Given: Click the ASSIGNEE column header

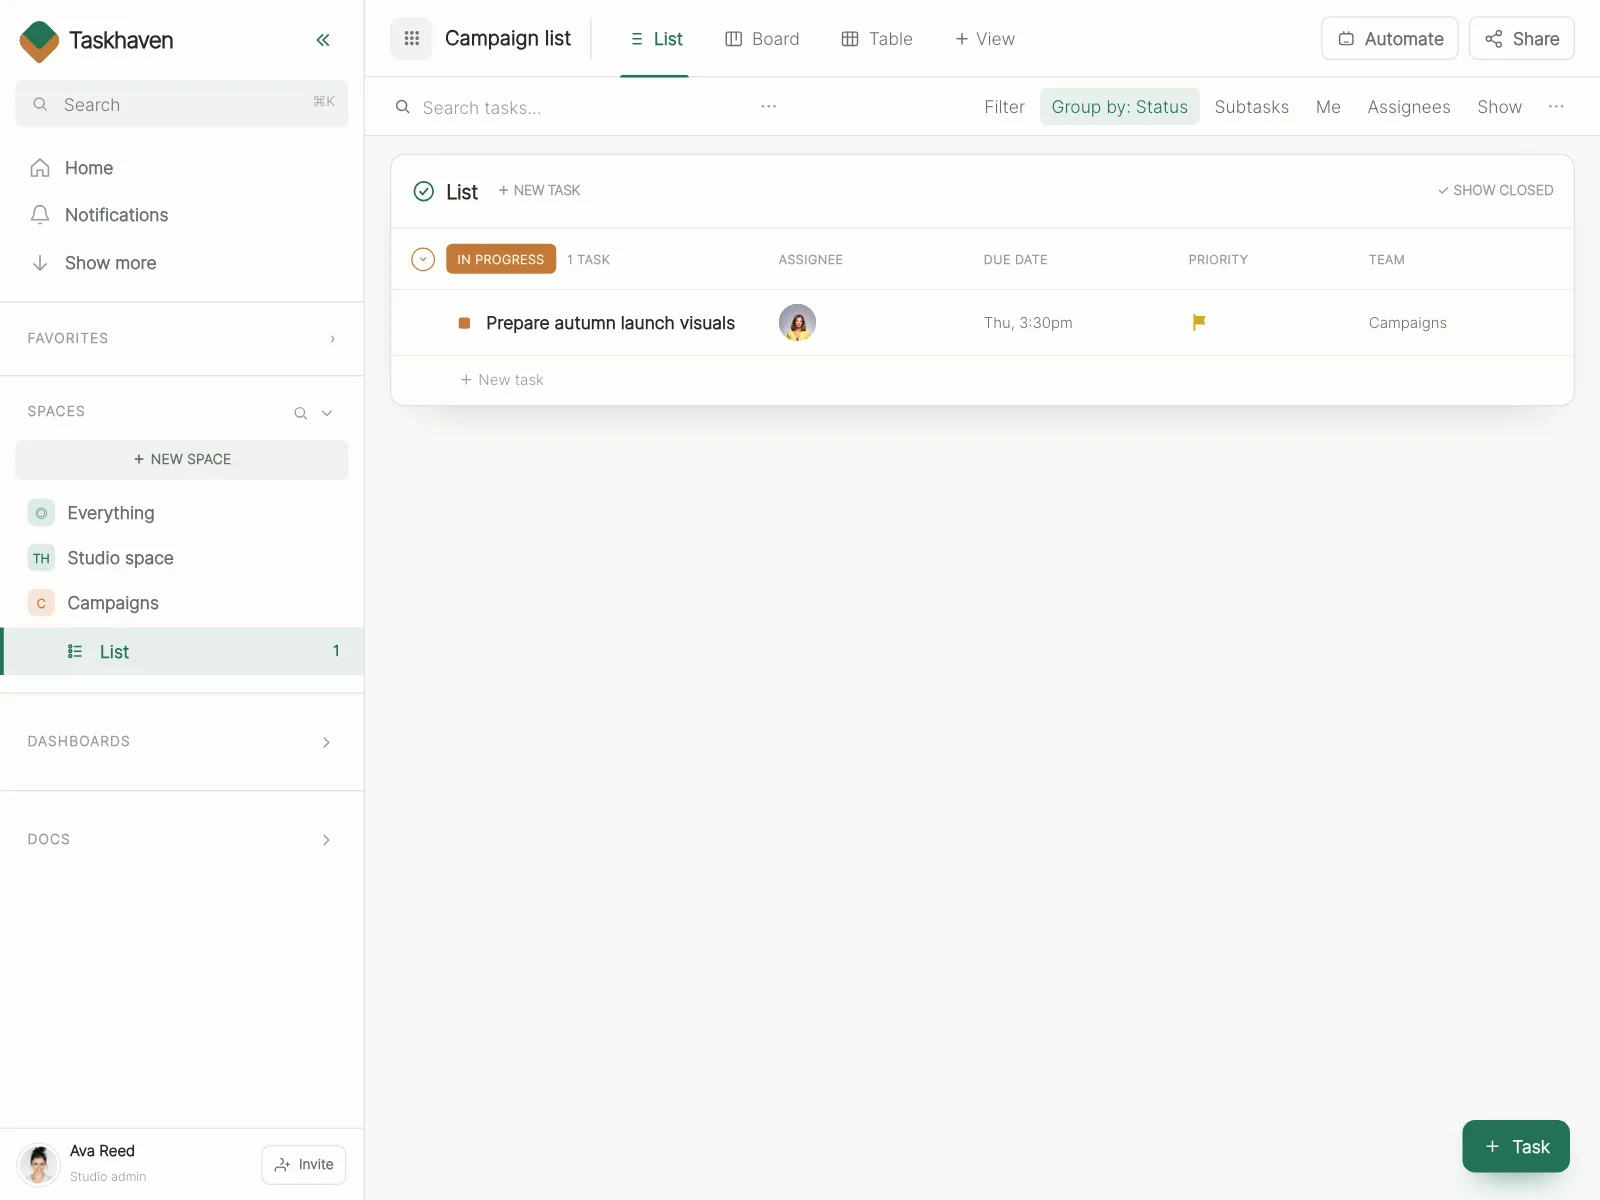Looking at the screenshot, I should click(x=811, y=259).
